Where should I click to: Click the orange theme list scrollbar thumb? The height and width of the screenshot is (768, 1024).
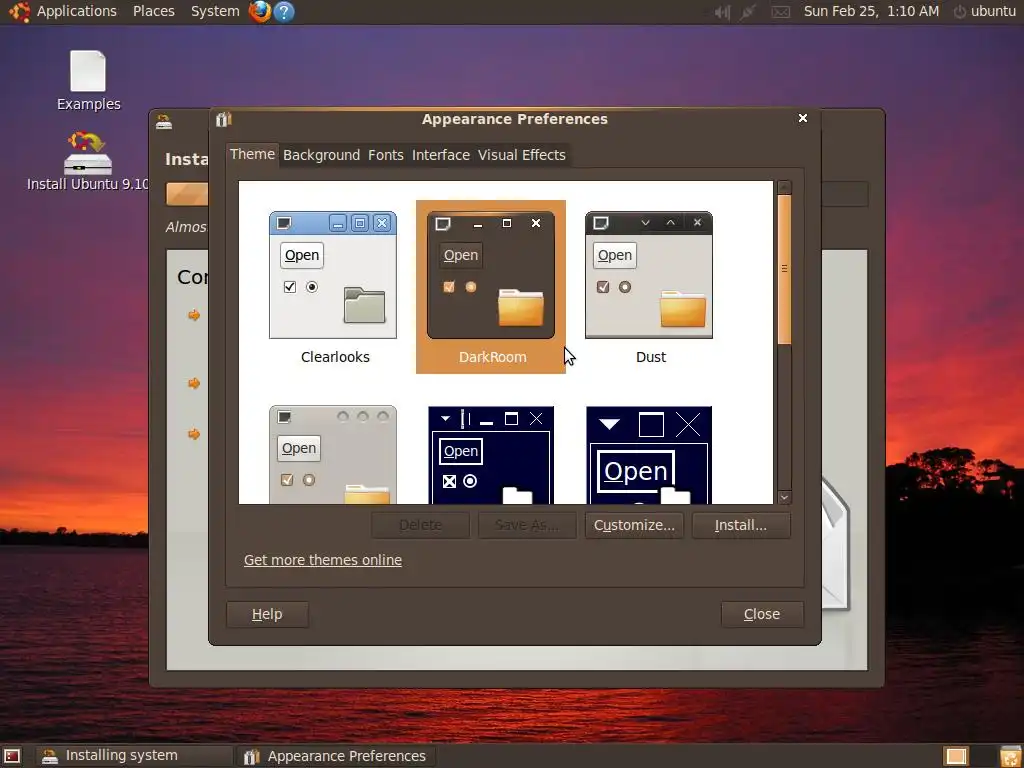(784, 269)
